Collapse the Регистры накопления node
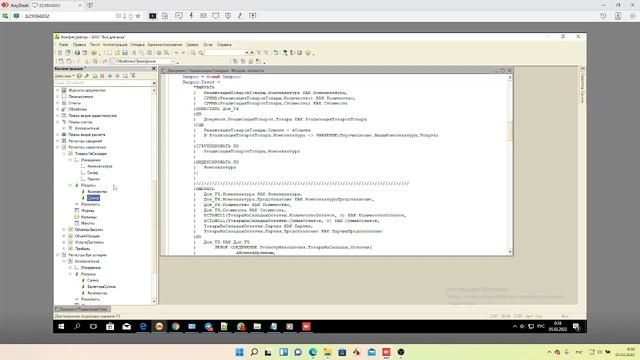 tap(58, 147)
